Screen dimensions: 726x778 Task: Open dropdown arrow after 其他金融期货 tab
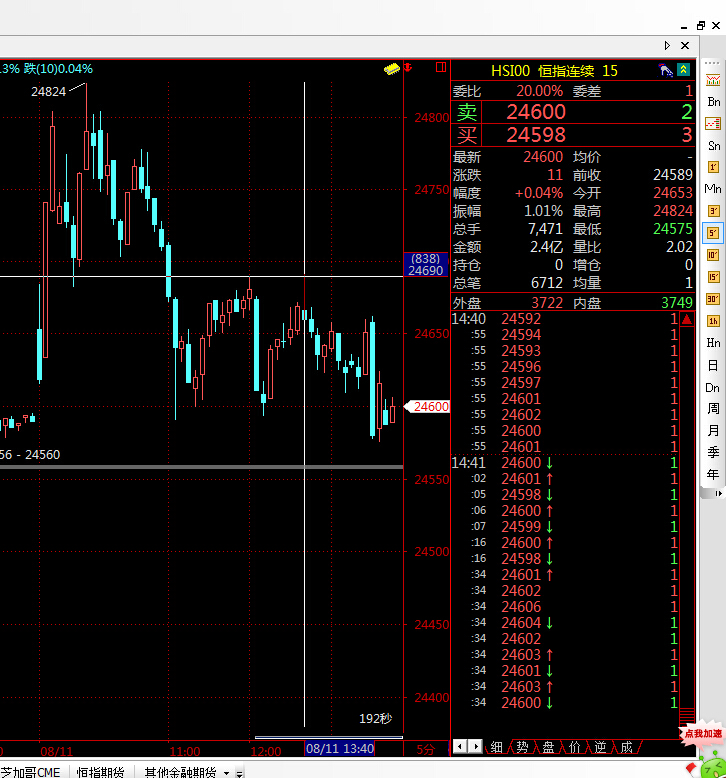[x=227, y=772]
